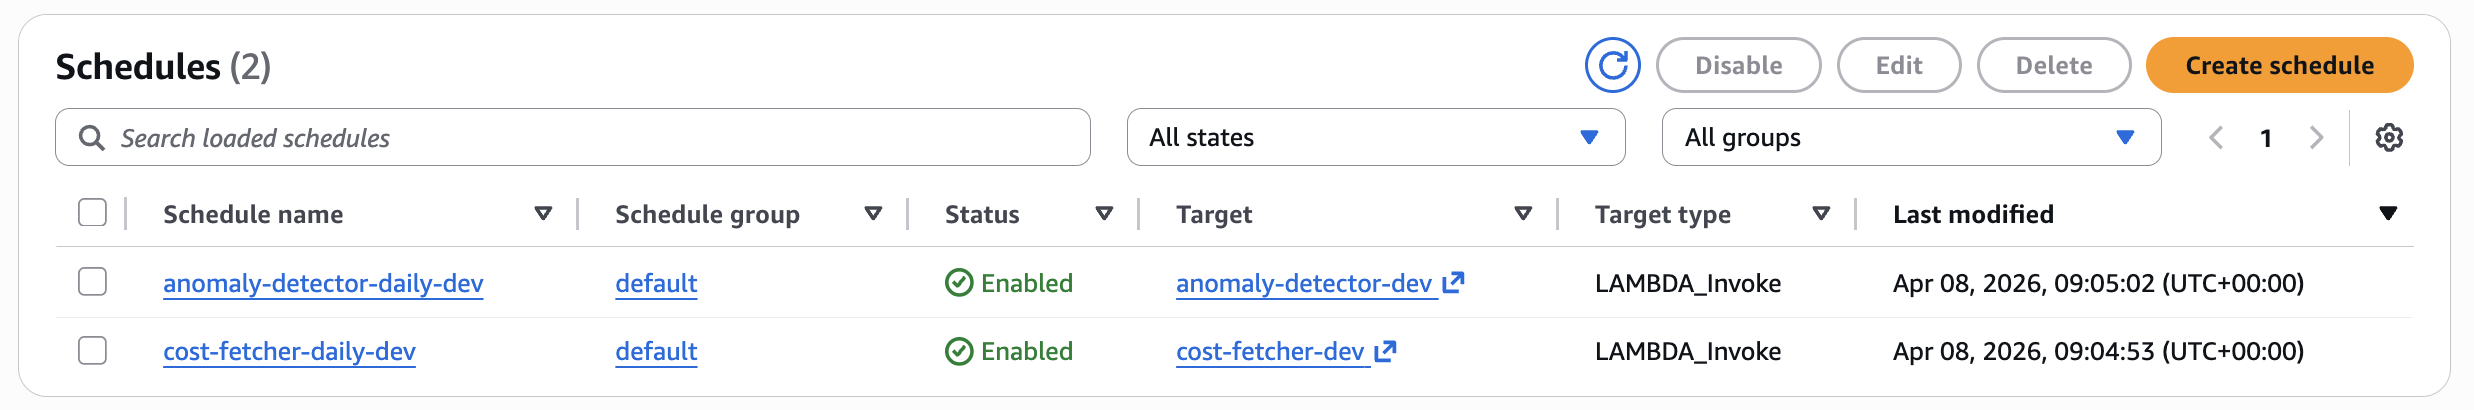Open cost-fetcher-dev target external link icon
This screenshot has height=410, width=2474.
pos(1385,352)
